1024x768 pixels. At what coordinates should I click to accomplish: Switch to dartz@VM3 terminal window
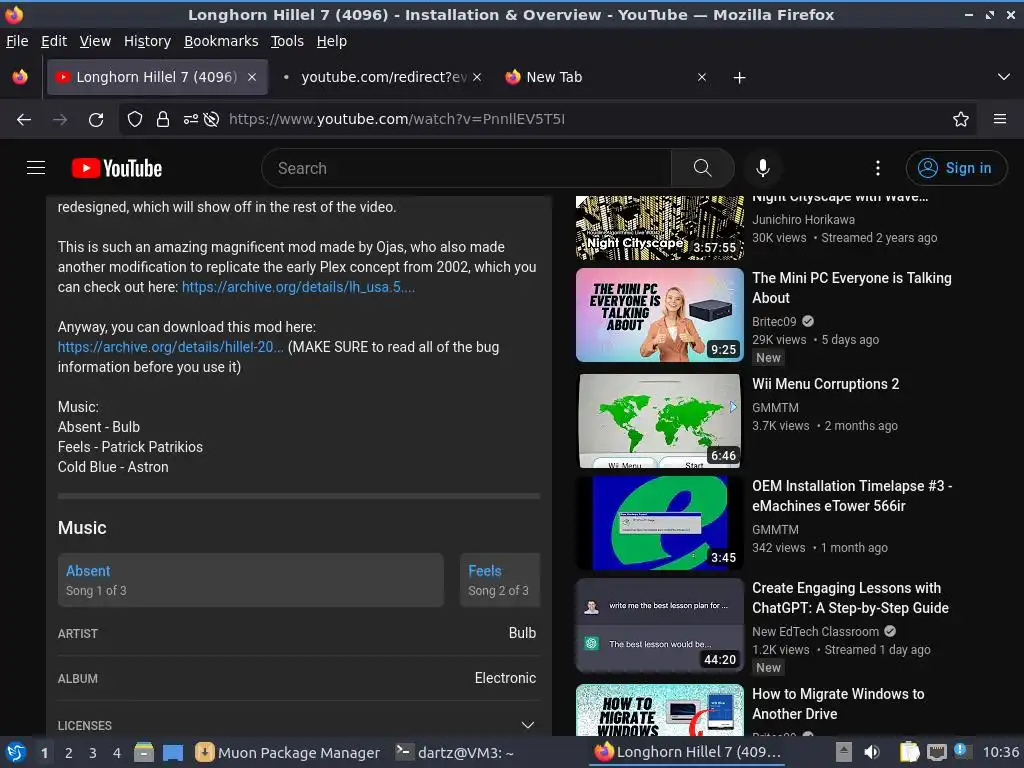pyautogui.click(x=455, y=753)
